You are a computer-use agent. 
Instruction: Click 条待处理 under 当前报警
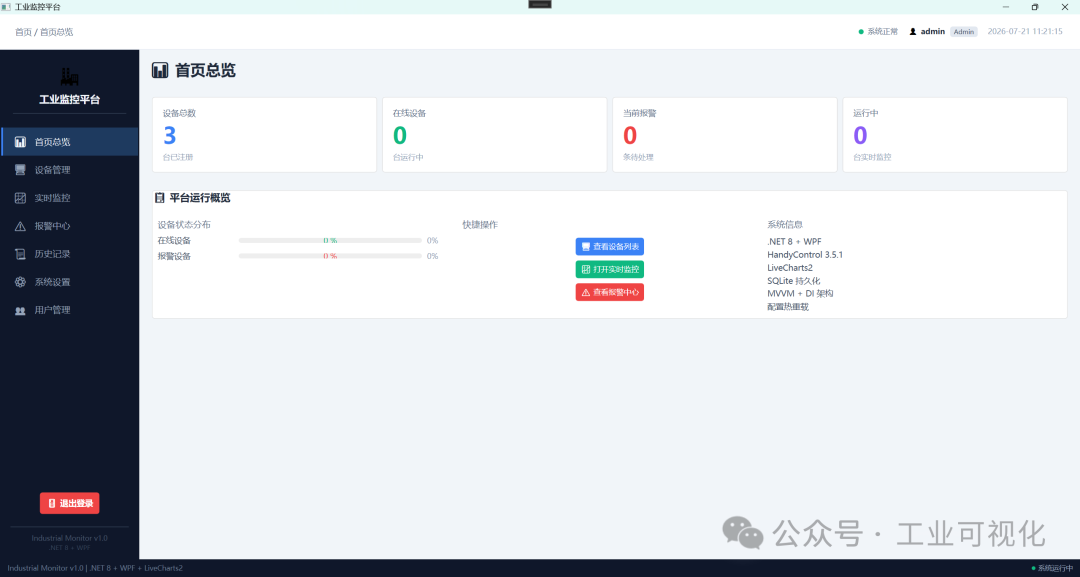(x=638, y=158)
